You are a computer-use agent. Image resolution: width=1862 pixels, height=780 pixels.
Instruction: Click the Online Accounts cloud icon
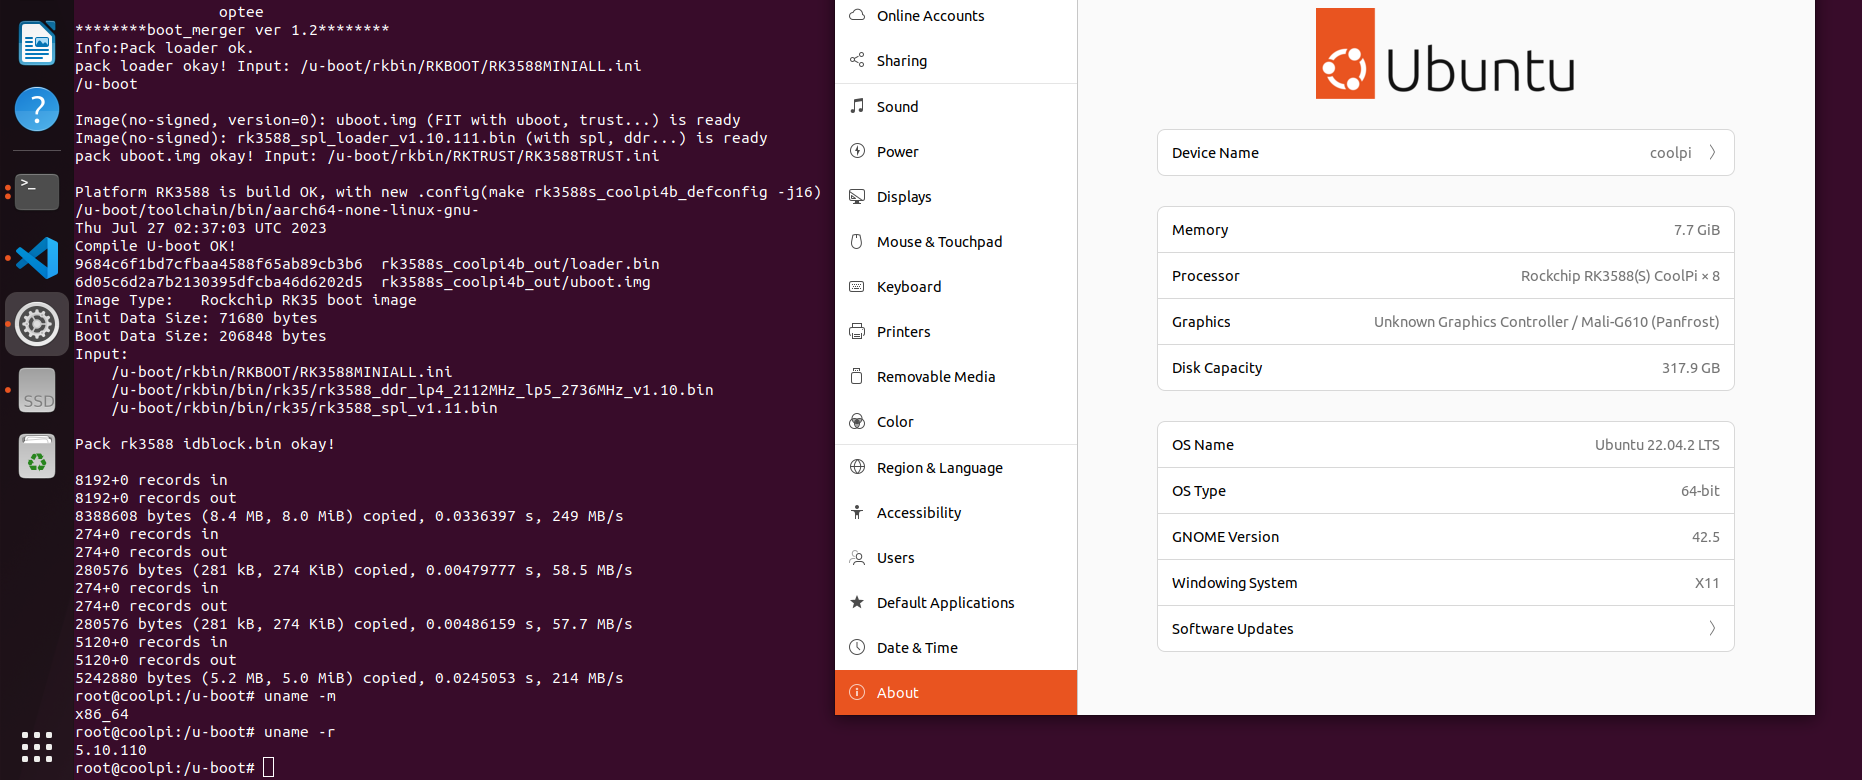click(857, 15)
